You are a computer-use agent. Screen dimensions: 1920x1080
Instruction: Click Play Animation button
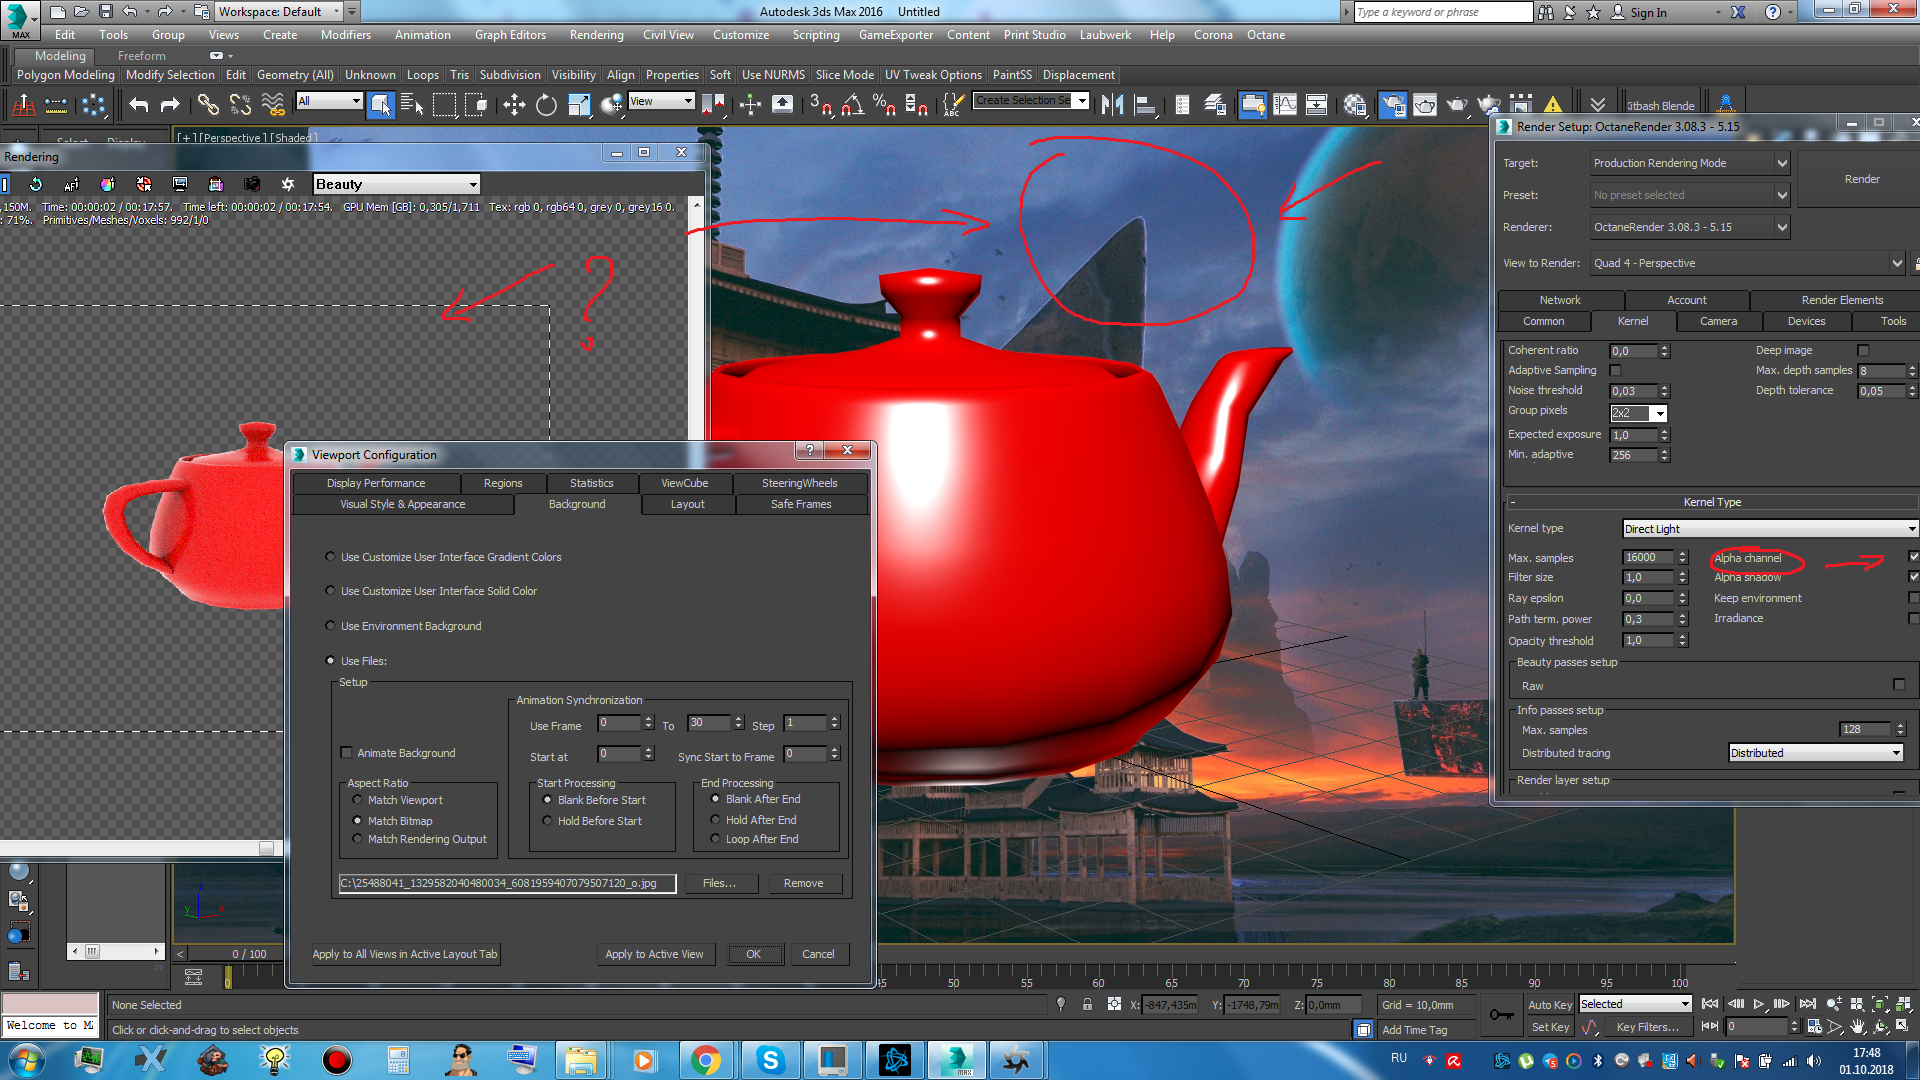1759,1004
